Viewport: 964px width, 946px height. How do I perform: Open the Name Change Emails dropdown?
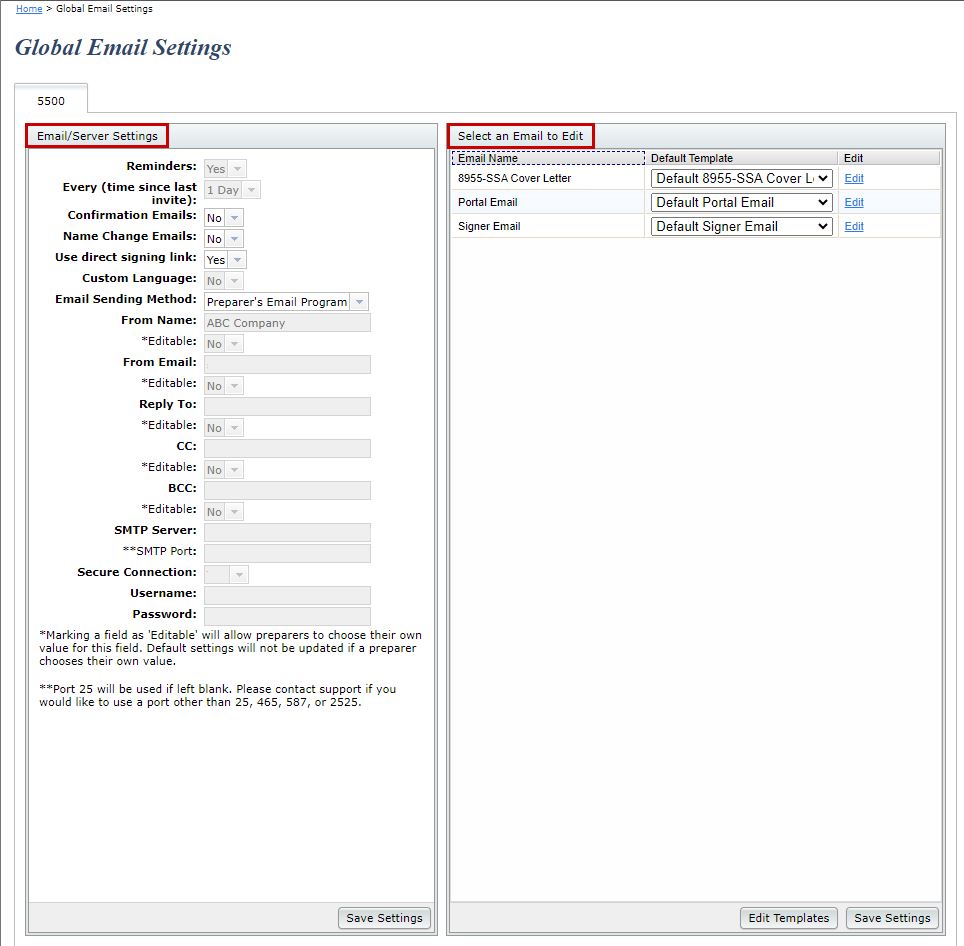(224, 238)
